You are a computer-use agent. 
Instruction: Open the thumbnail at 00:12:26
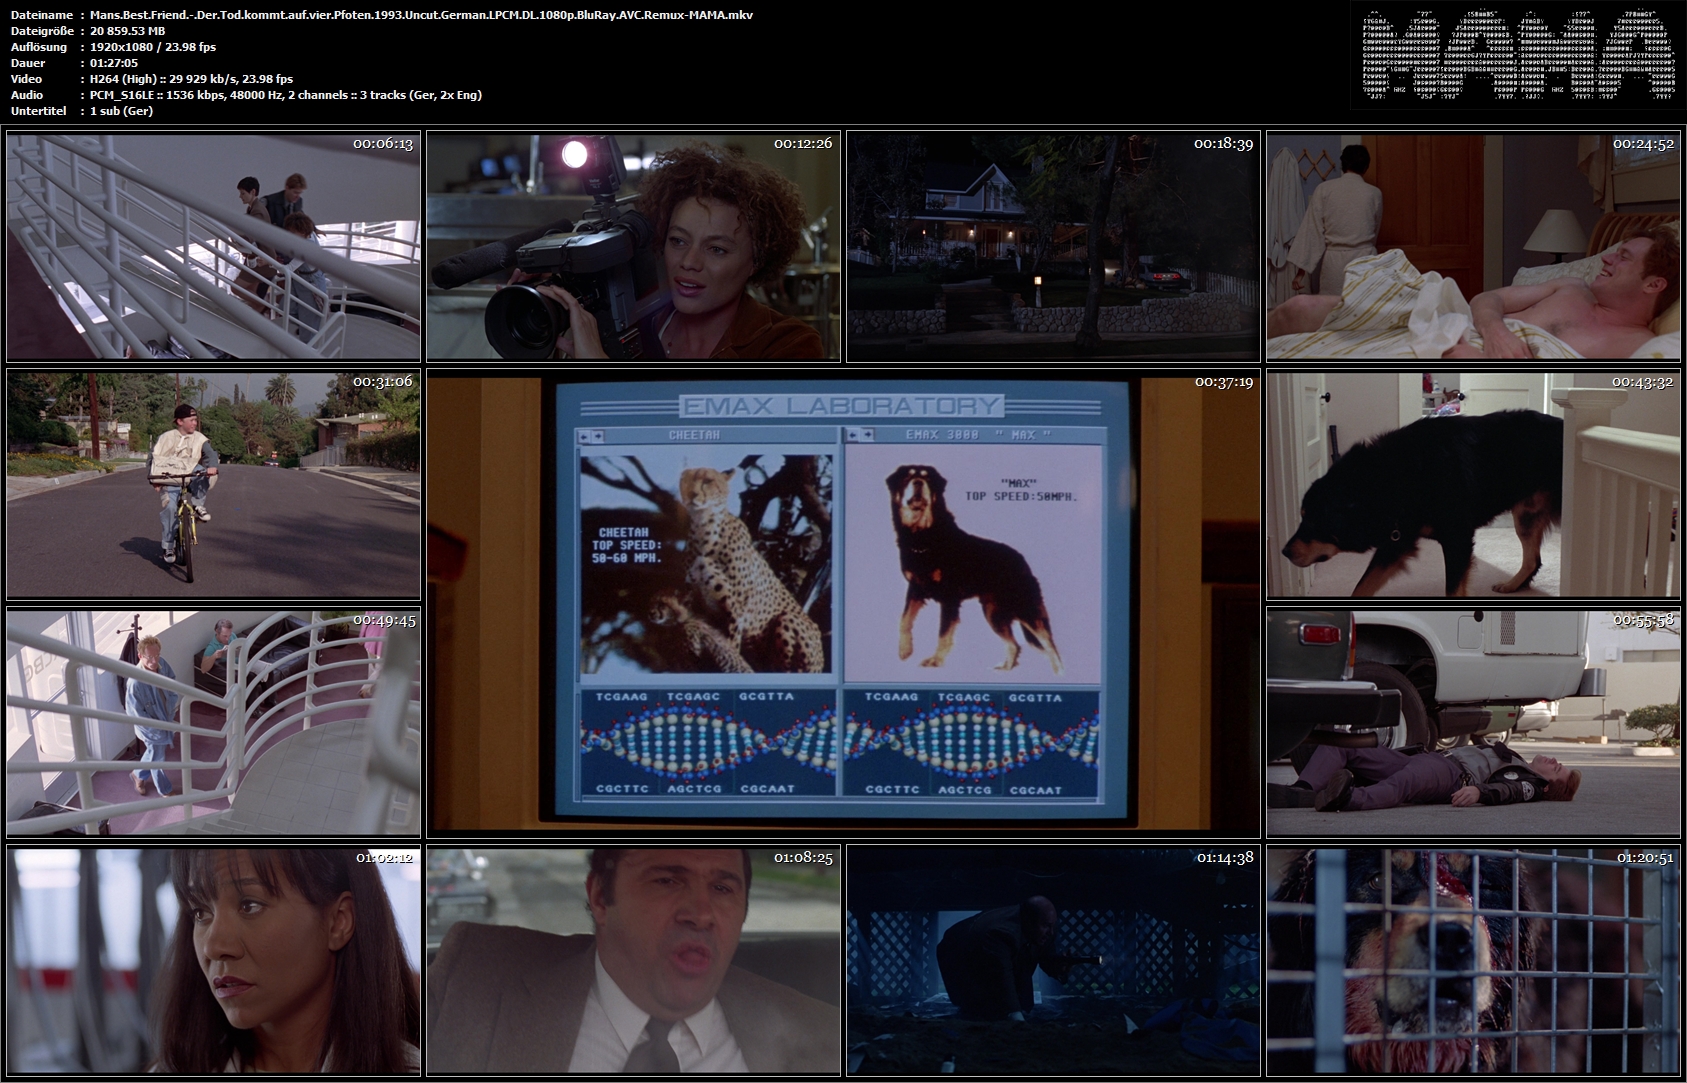pyautogui.click(x=633, y=246)
